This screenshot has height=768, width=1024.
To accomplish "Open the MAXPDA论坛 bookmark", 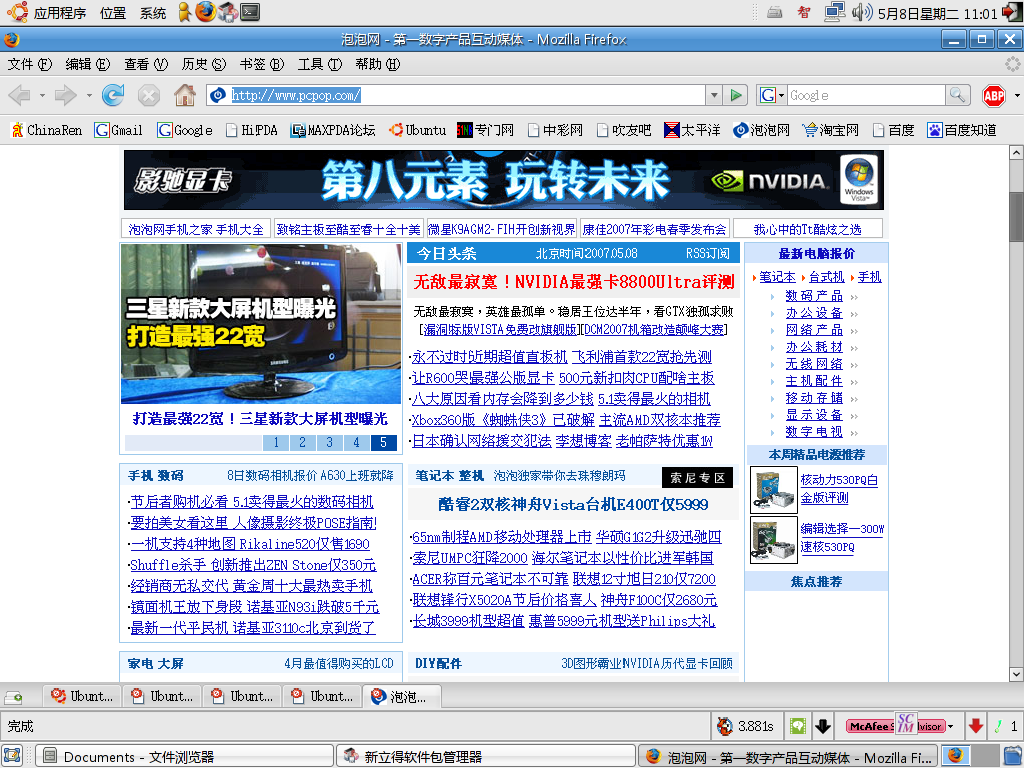I will pyautogui.click(x=332, y=130).
